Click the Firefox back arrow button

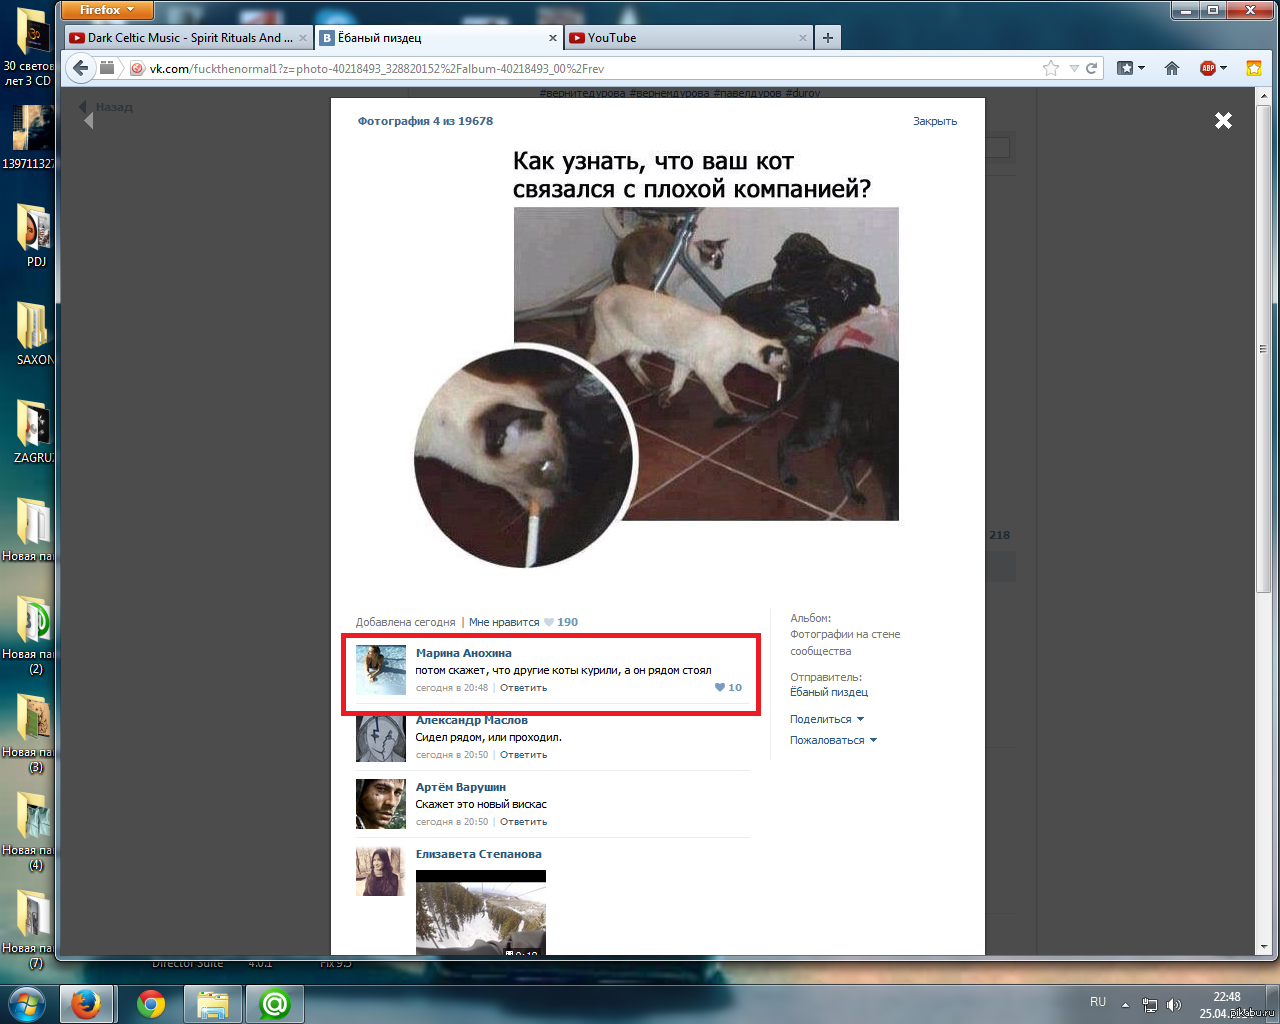pos(81,68)
